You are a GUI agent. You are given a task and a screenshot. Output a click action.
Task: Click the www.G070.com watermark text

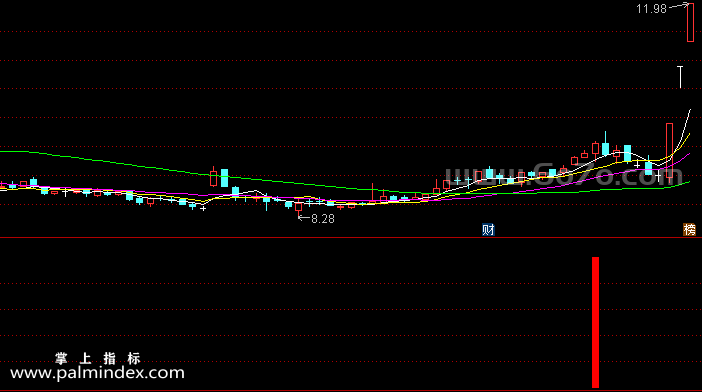click(x=564, y=175)
